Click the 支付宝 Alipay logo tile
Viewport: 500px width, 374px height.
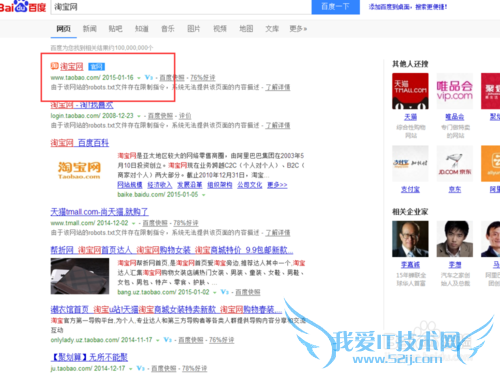[x=410, y=164]
